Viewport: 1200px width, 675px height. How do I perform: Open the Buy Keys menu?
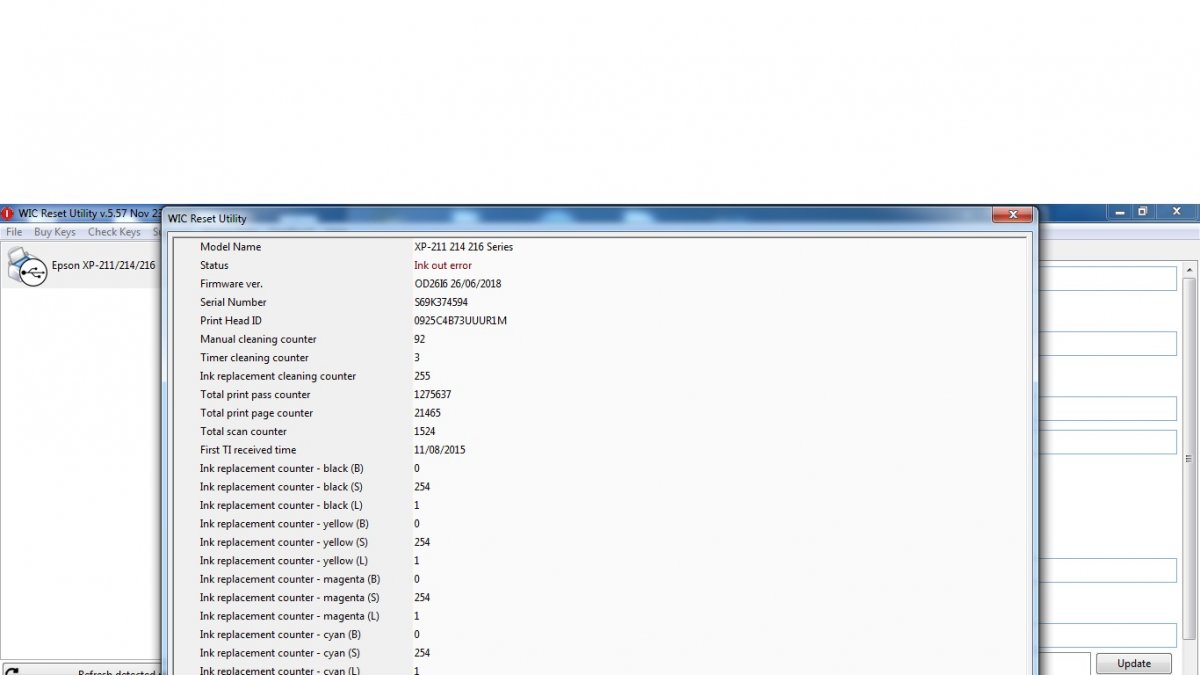click(x=55, y=232)
